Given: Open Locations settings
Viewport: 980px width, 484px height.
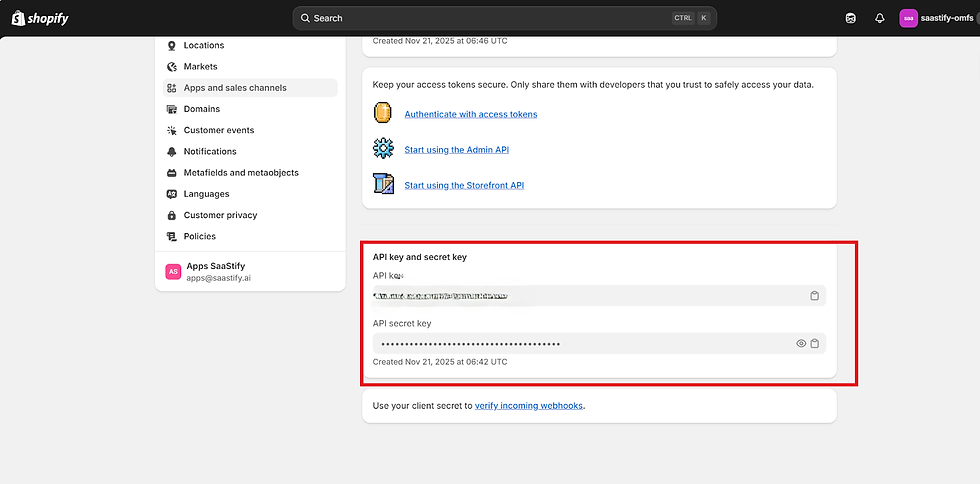Looking at the screenshot, I should click(204, 45).
